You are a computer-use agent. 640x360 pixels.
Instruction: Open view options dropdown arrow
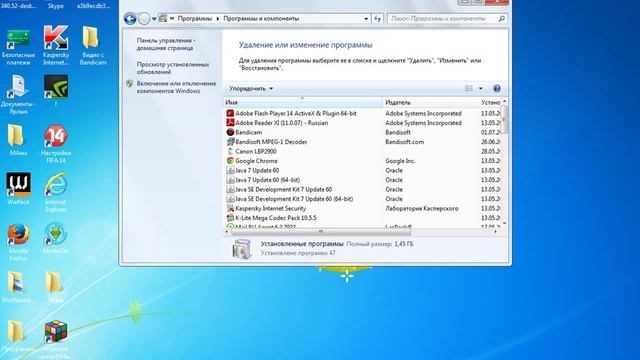[x=480, y=89]
